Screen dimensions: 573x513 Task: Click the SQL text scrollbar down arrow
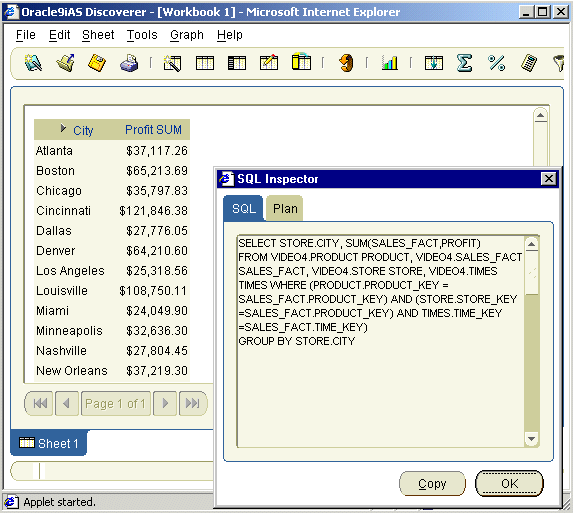pos(531,438)
